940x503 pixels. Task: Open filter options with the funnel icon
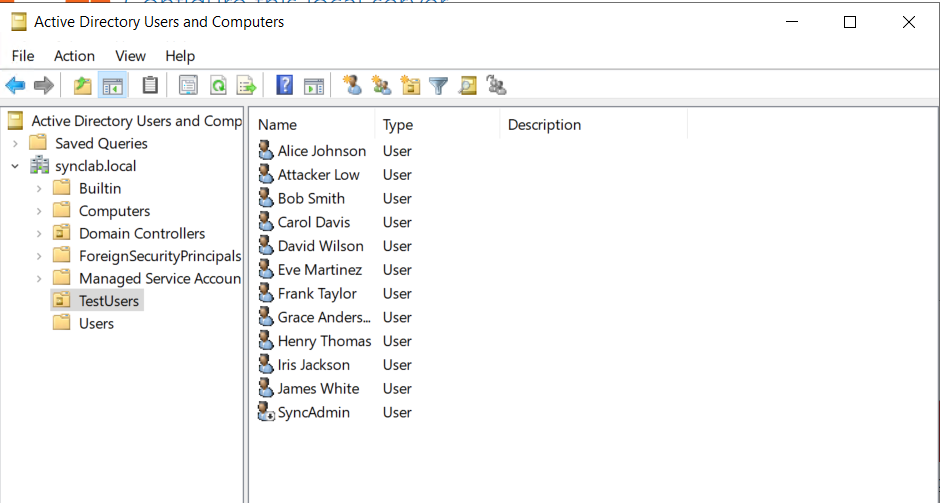click(x=439, y=86)
